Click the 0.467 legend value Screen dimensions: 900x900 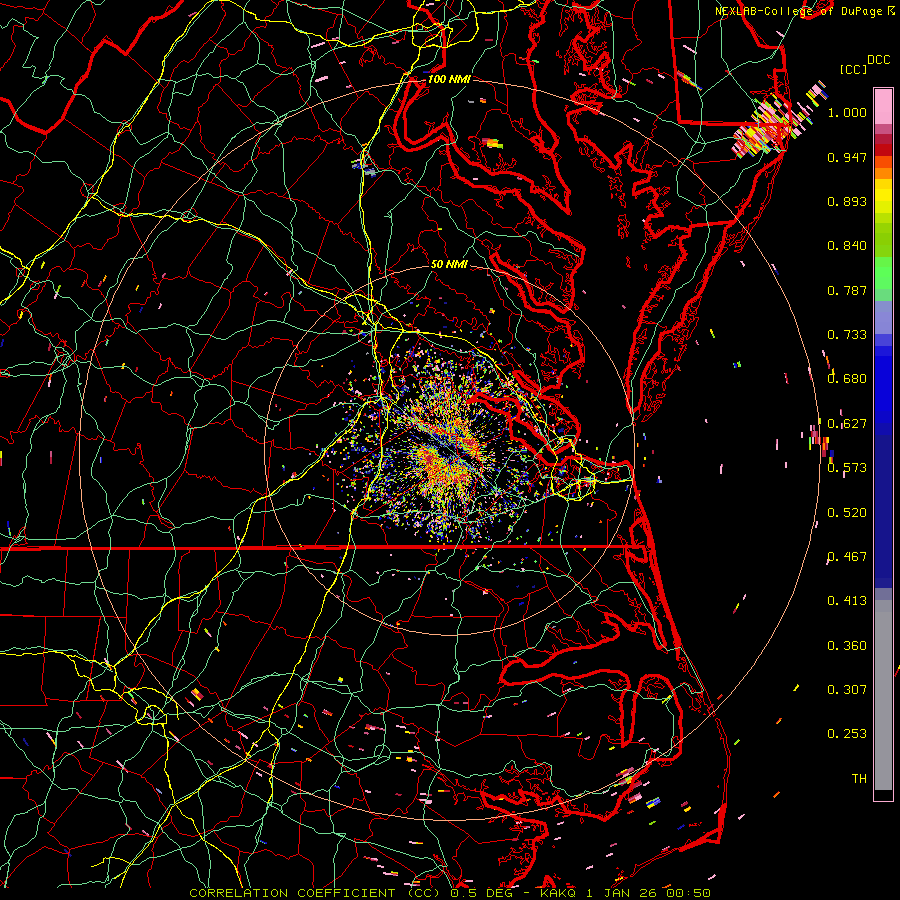tap(847, 557)
